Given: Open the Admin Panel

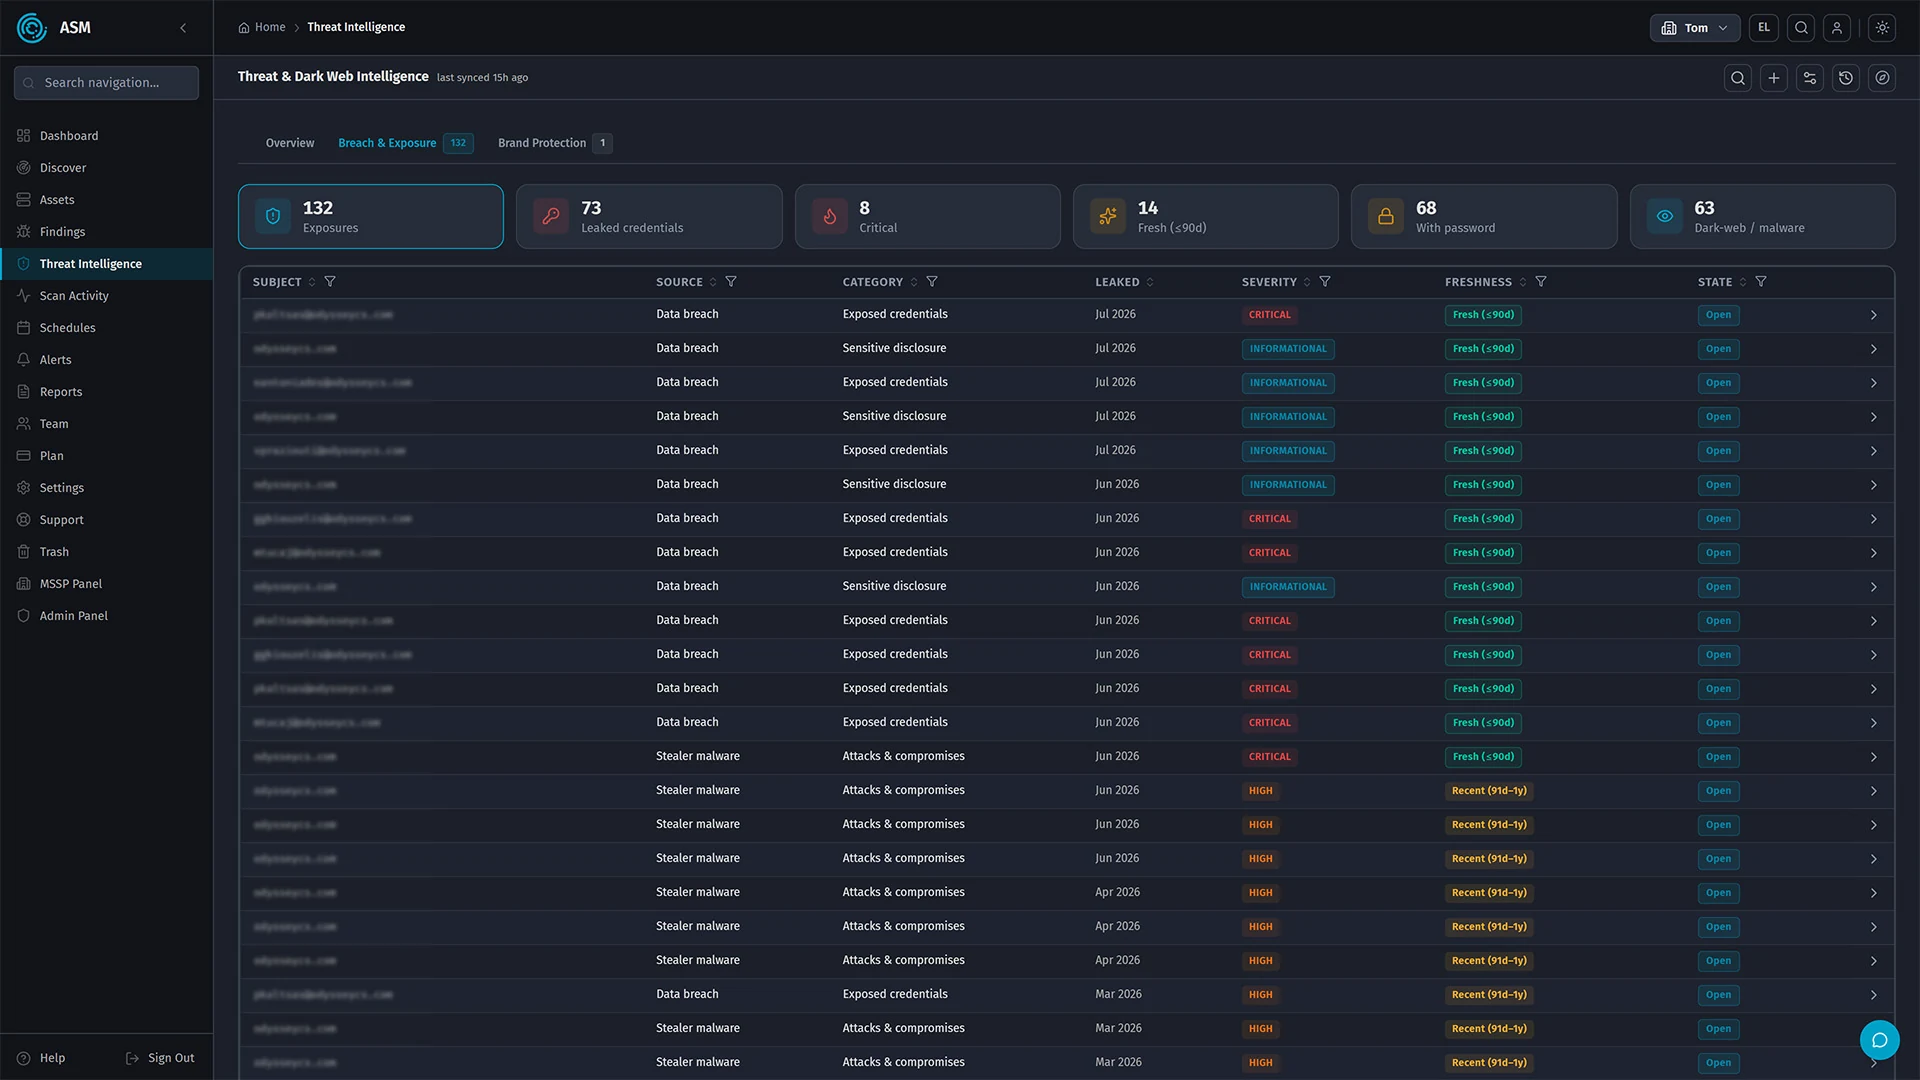Looking at the screenshot, I should [106, 616].
